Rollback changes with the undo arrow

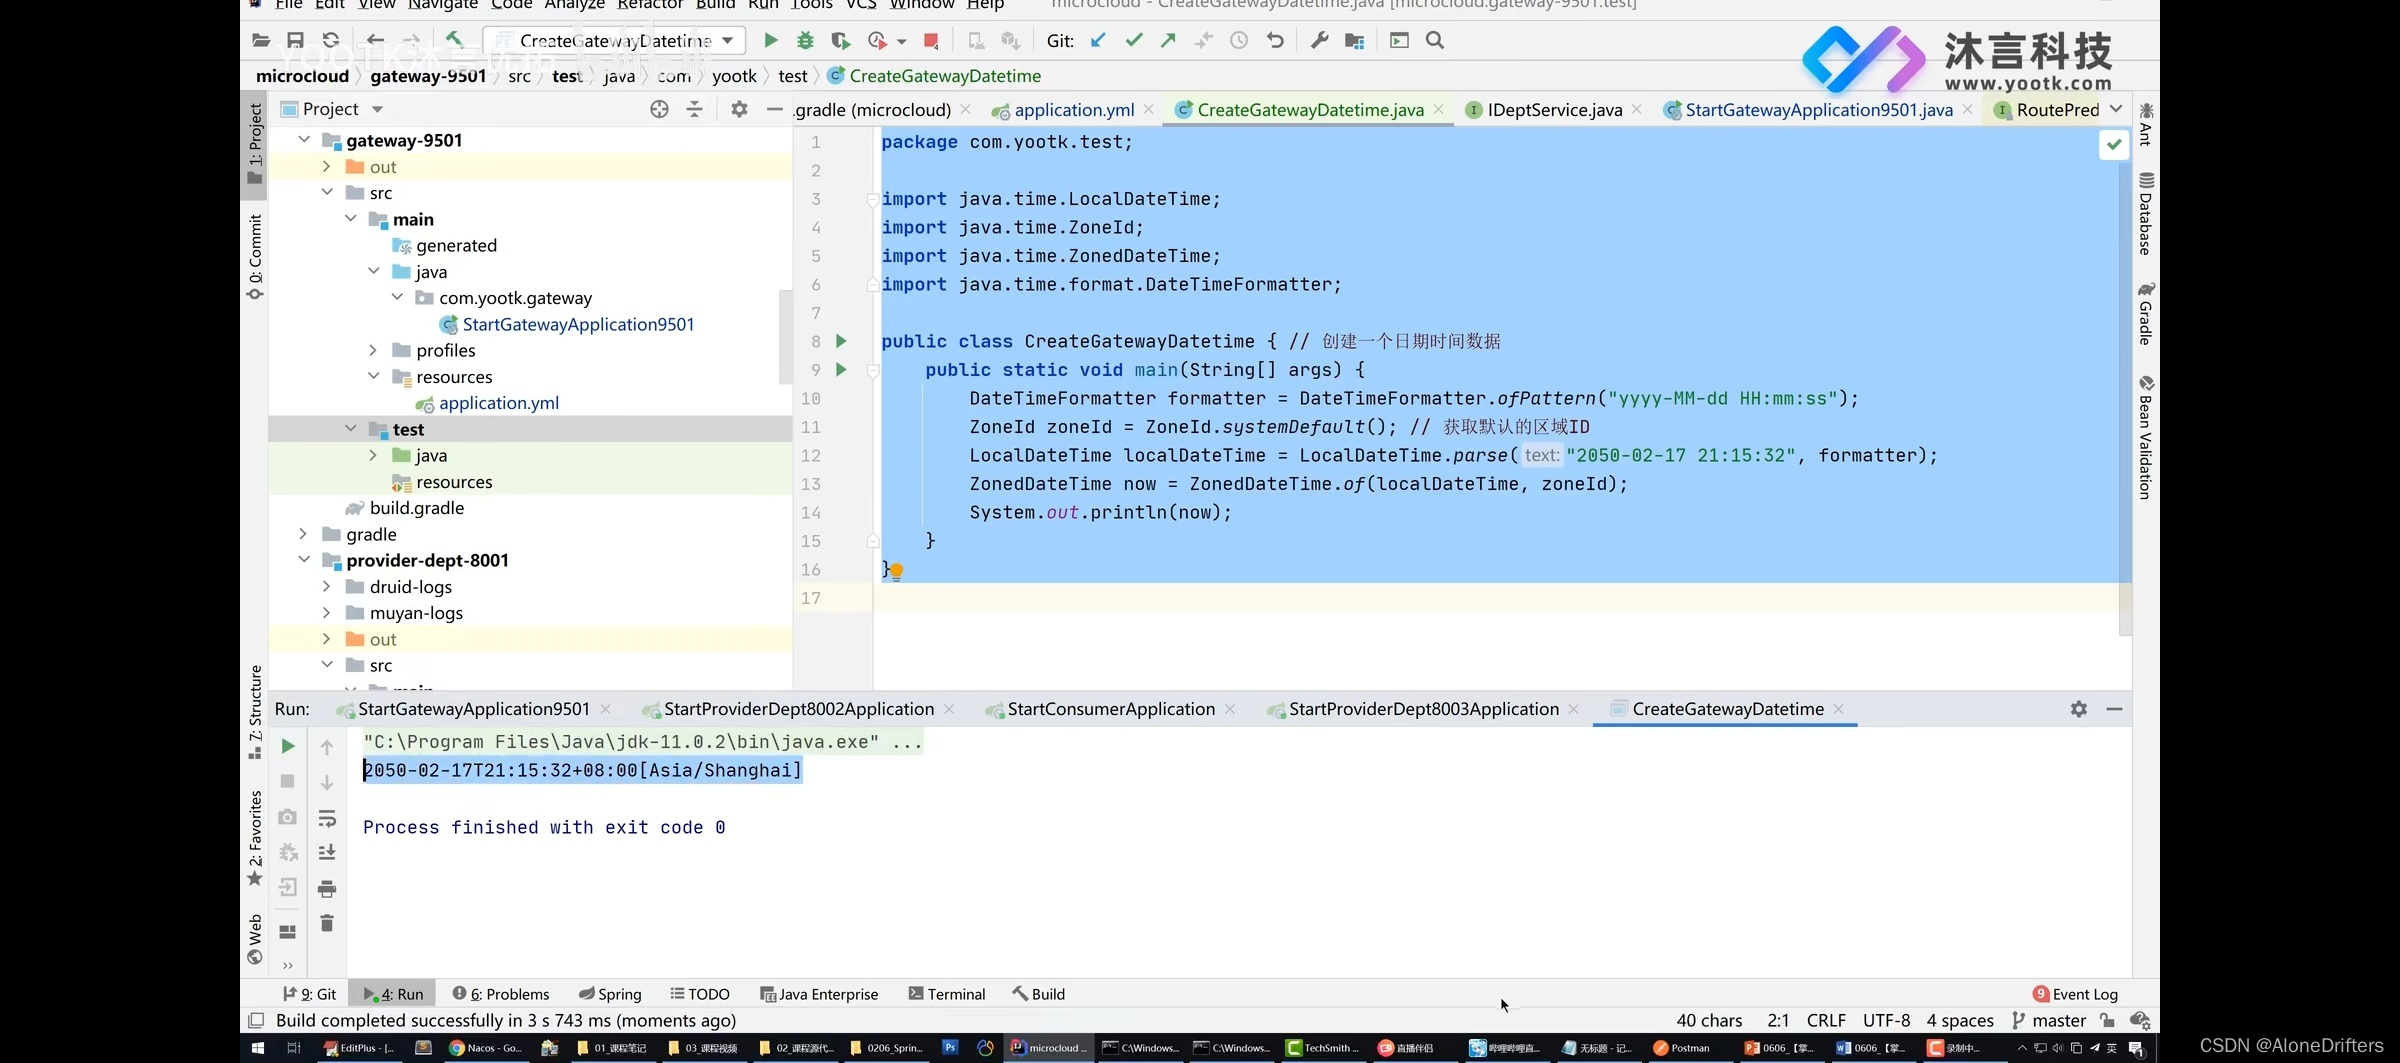[1275, 41]
